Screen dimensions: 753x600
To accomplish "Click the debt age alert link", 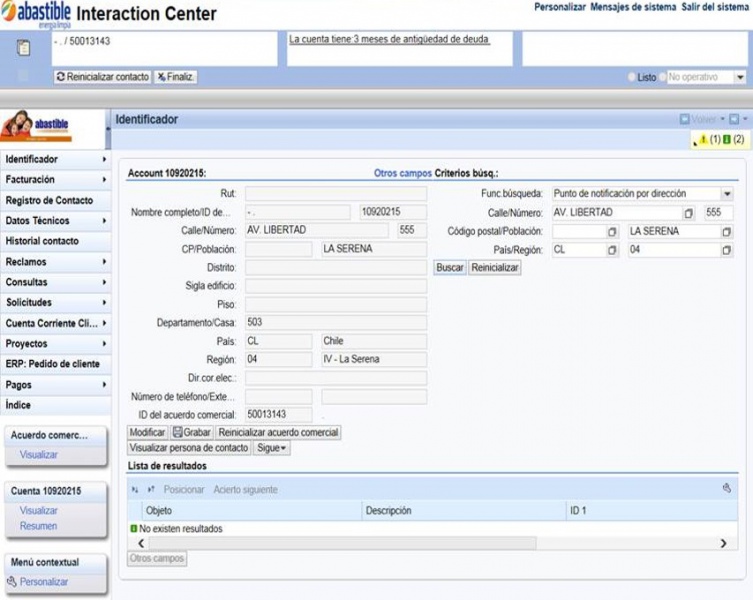I will pyautogui.click(x=389, y=39).
